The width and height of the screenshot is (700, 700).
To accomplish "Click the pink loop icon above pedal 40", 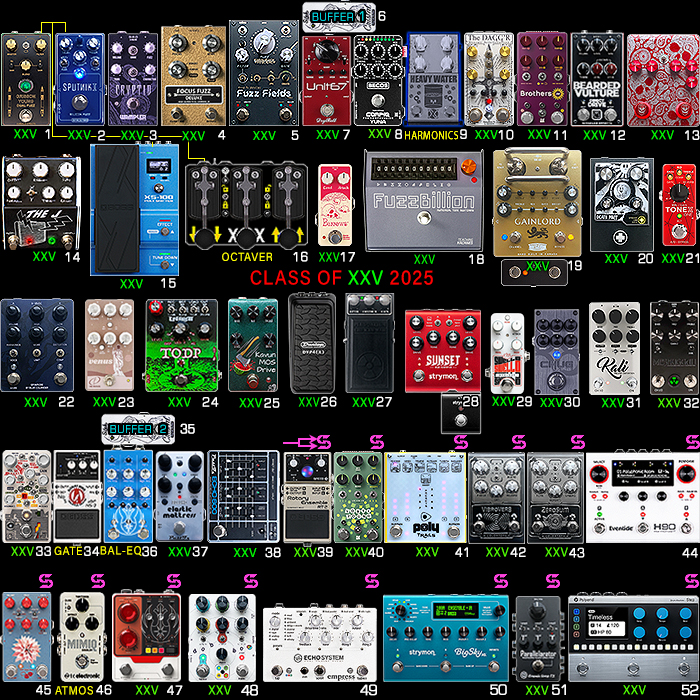I will (377, 442).
